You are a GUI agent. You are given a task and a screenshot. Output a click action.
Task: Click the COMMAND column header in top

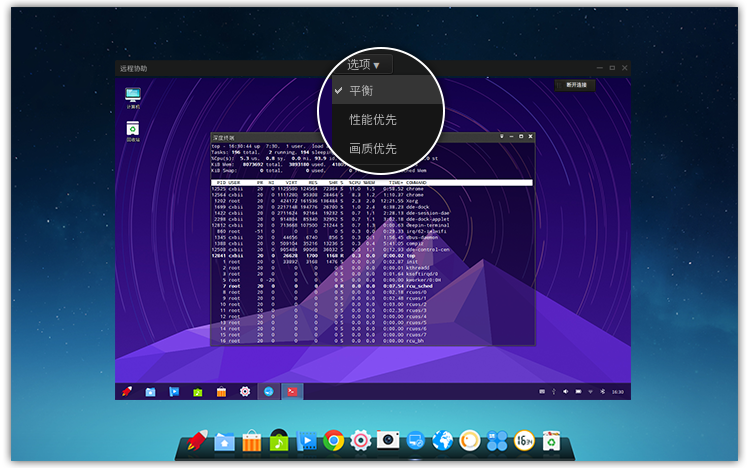(416, 182)
